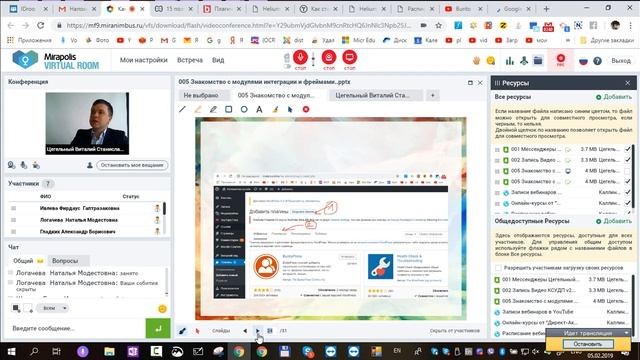Select the rectangle shape tool
Viewport: 640px width, 360px height.
pos(229,109)
